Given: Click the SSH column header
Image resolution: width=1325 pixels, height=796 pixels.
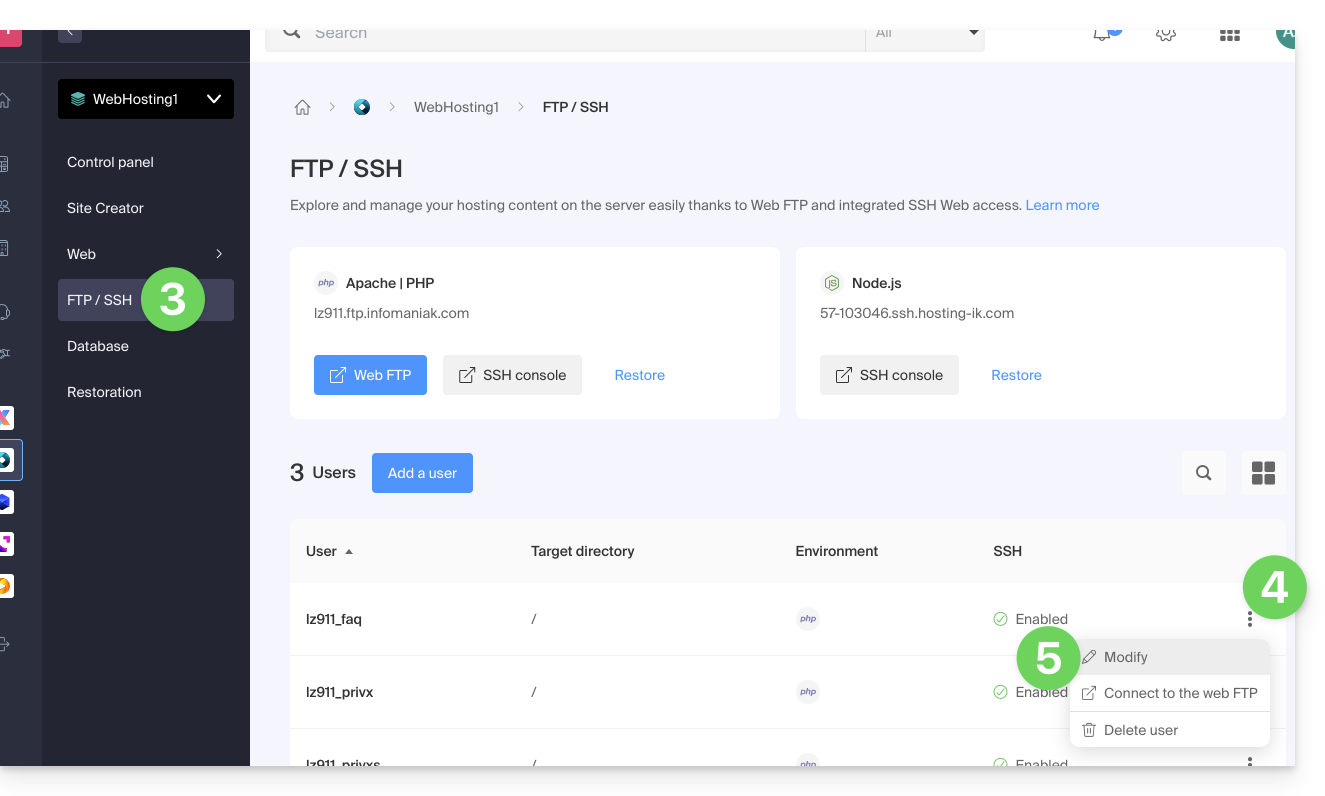Looking at the screenshot, I should 1007,551.
